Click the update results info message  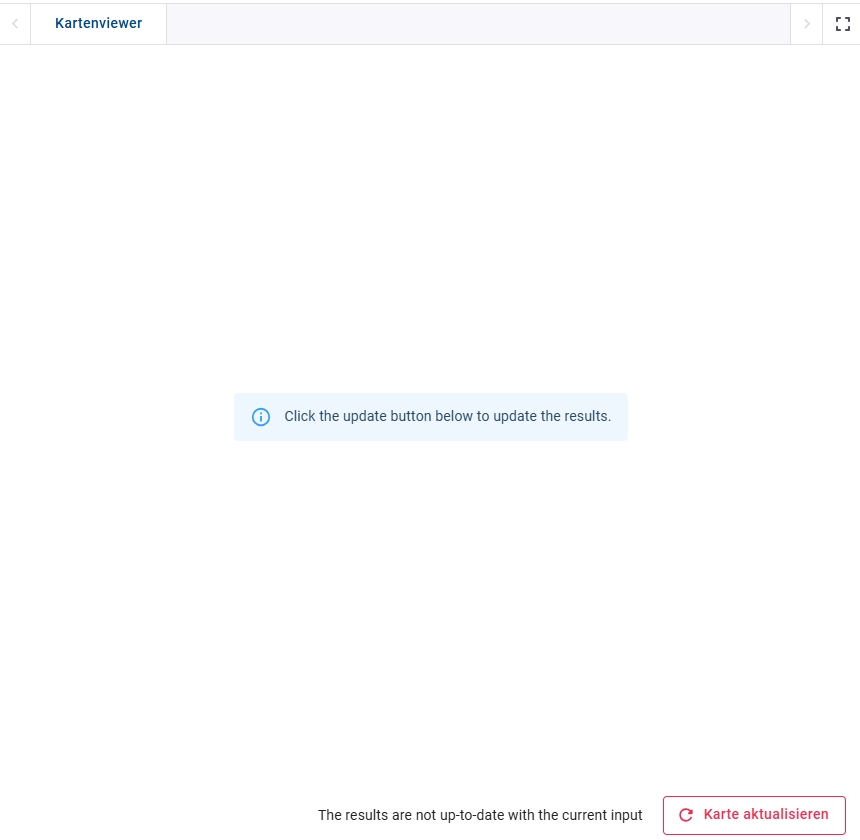447,416
